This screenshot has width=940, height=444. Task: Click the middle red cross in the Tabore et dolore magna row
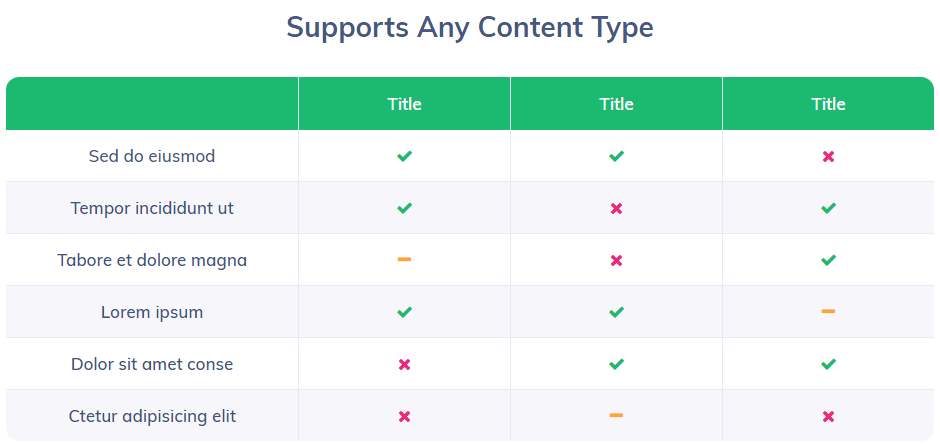click(616, 261)
